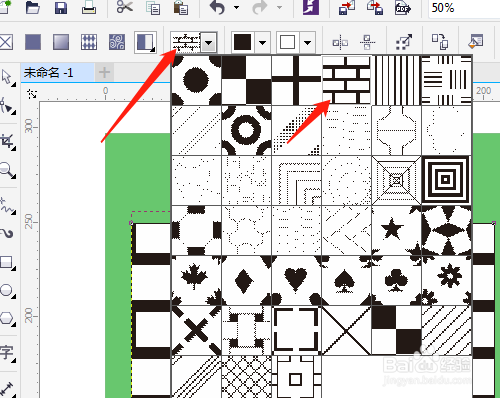This screenshot has height=398, width=500.
Task: Pick the vertical lines pattern
Action: [x=397, y=80]
